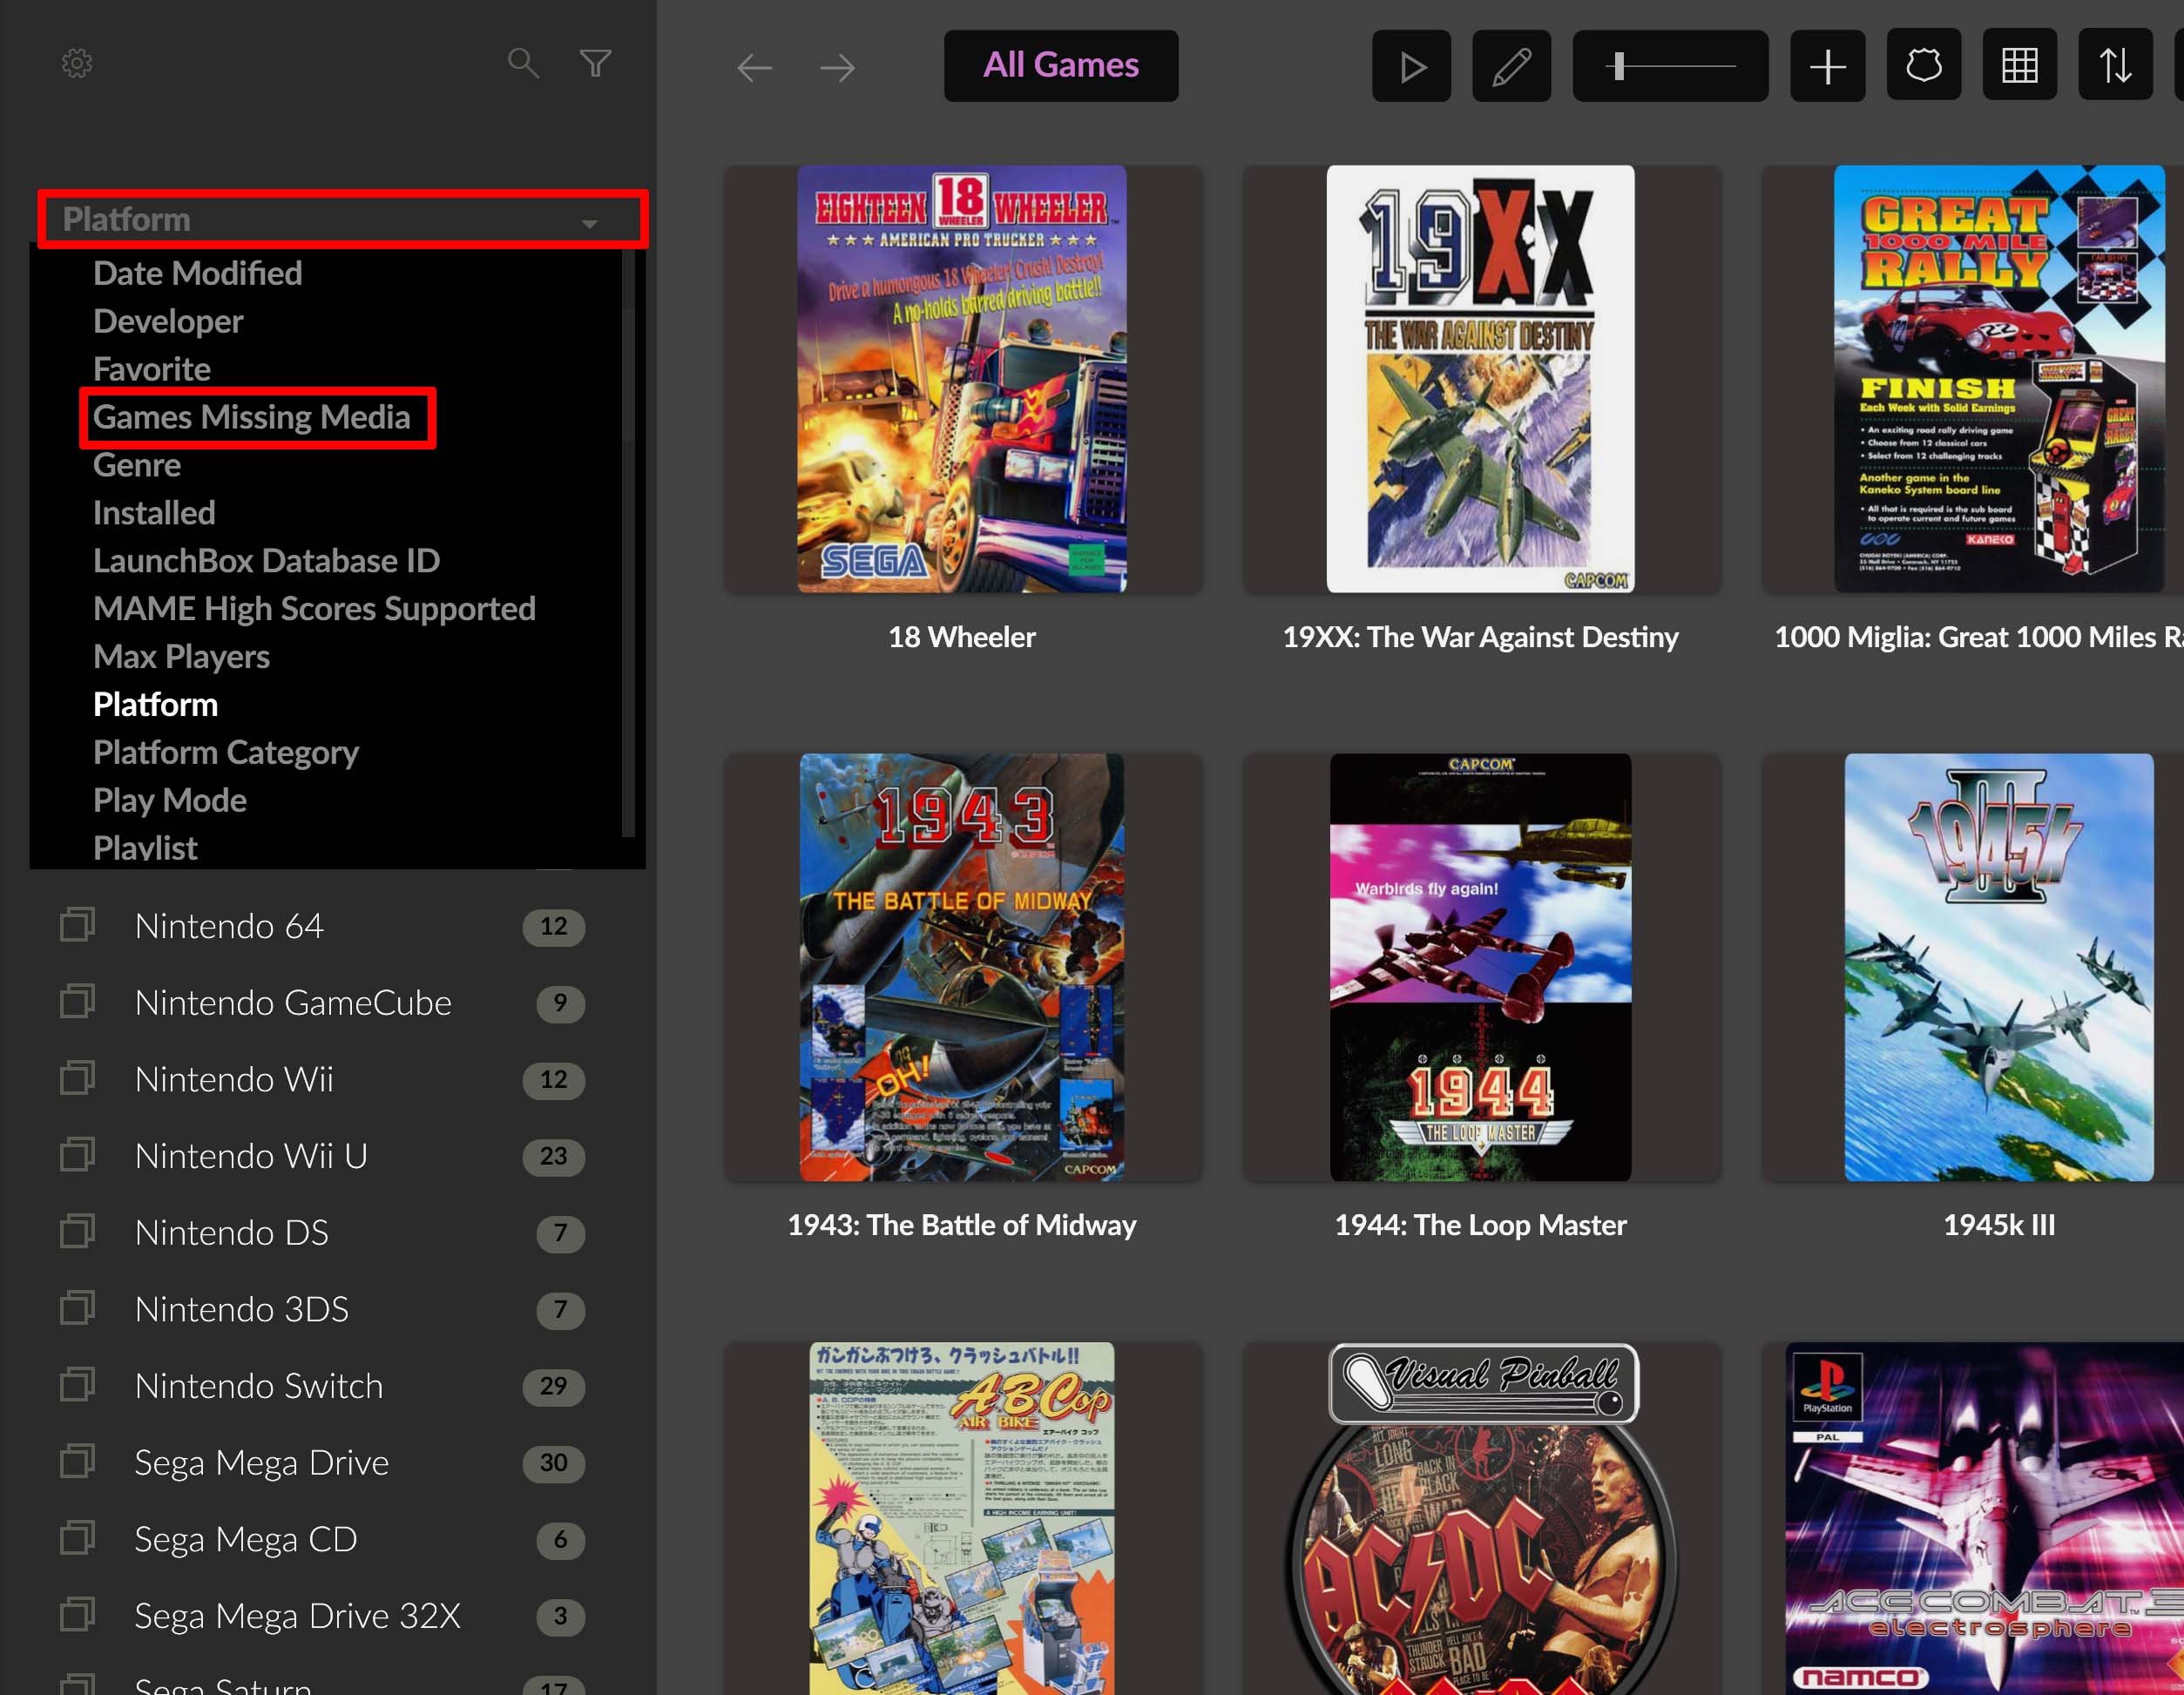The height and width of the screenshot is (1695, 2184).
Task: Select Sega Mega CD platform
Action: (246, 1539)
